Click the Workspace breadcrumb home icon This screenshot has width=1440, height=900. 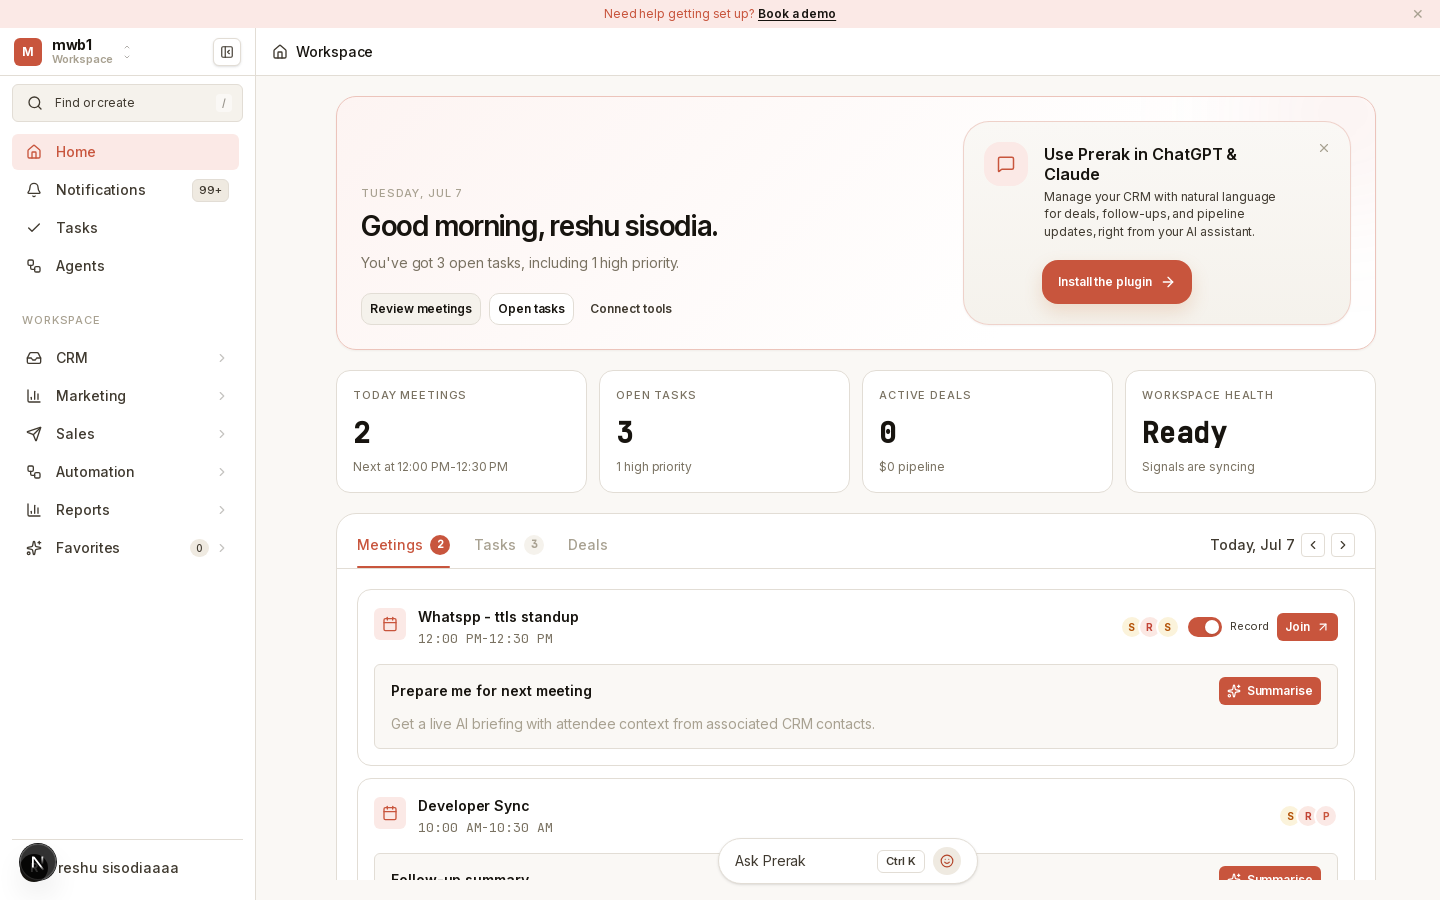click(x=280, y=52)
